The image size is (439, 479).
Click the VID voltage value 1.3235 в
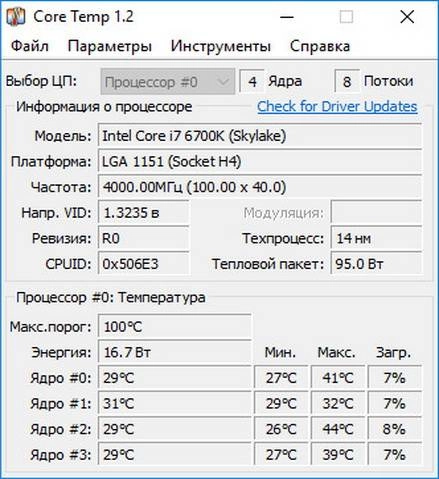click(x=144, y=213)
